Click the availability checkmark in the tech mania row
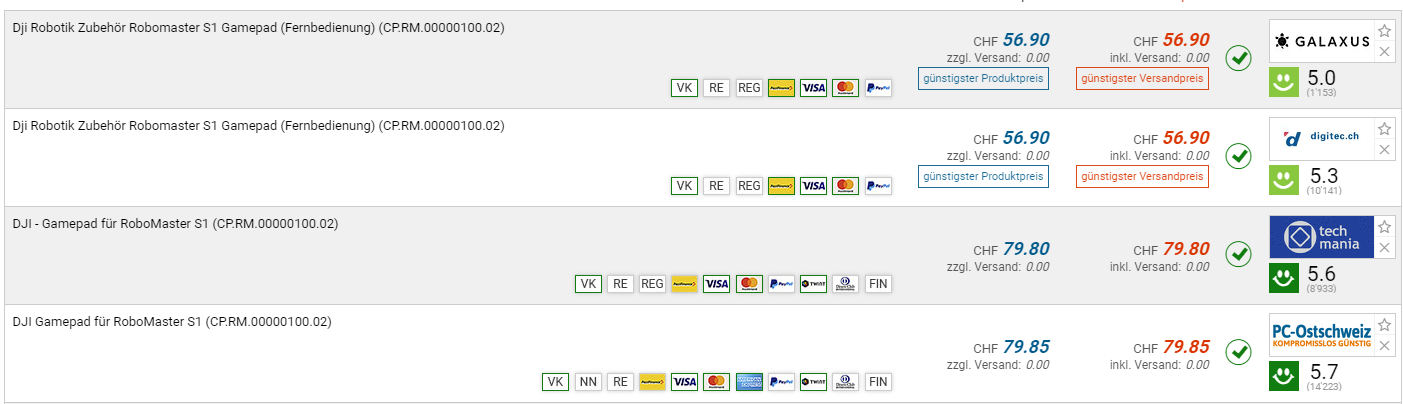 (x=1239, y=254)
